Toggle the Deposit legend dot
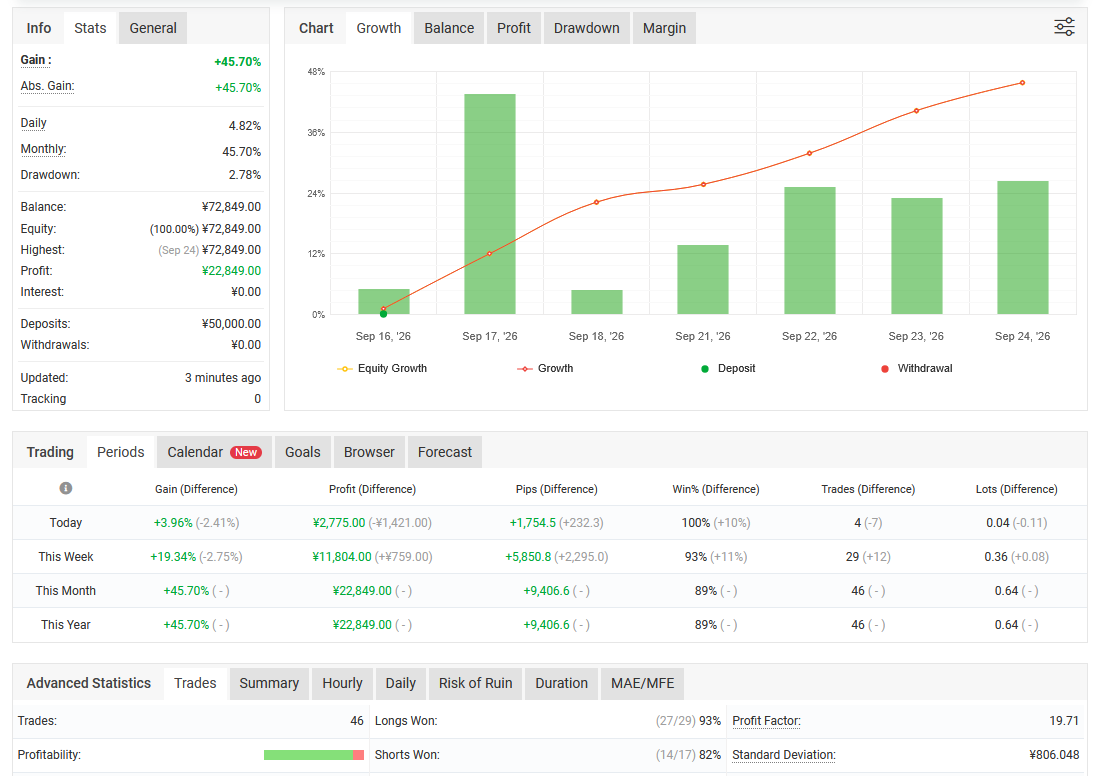Screen dimensions: 1103x776 705,369
